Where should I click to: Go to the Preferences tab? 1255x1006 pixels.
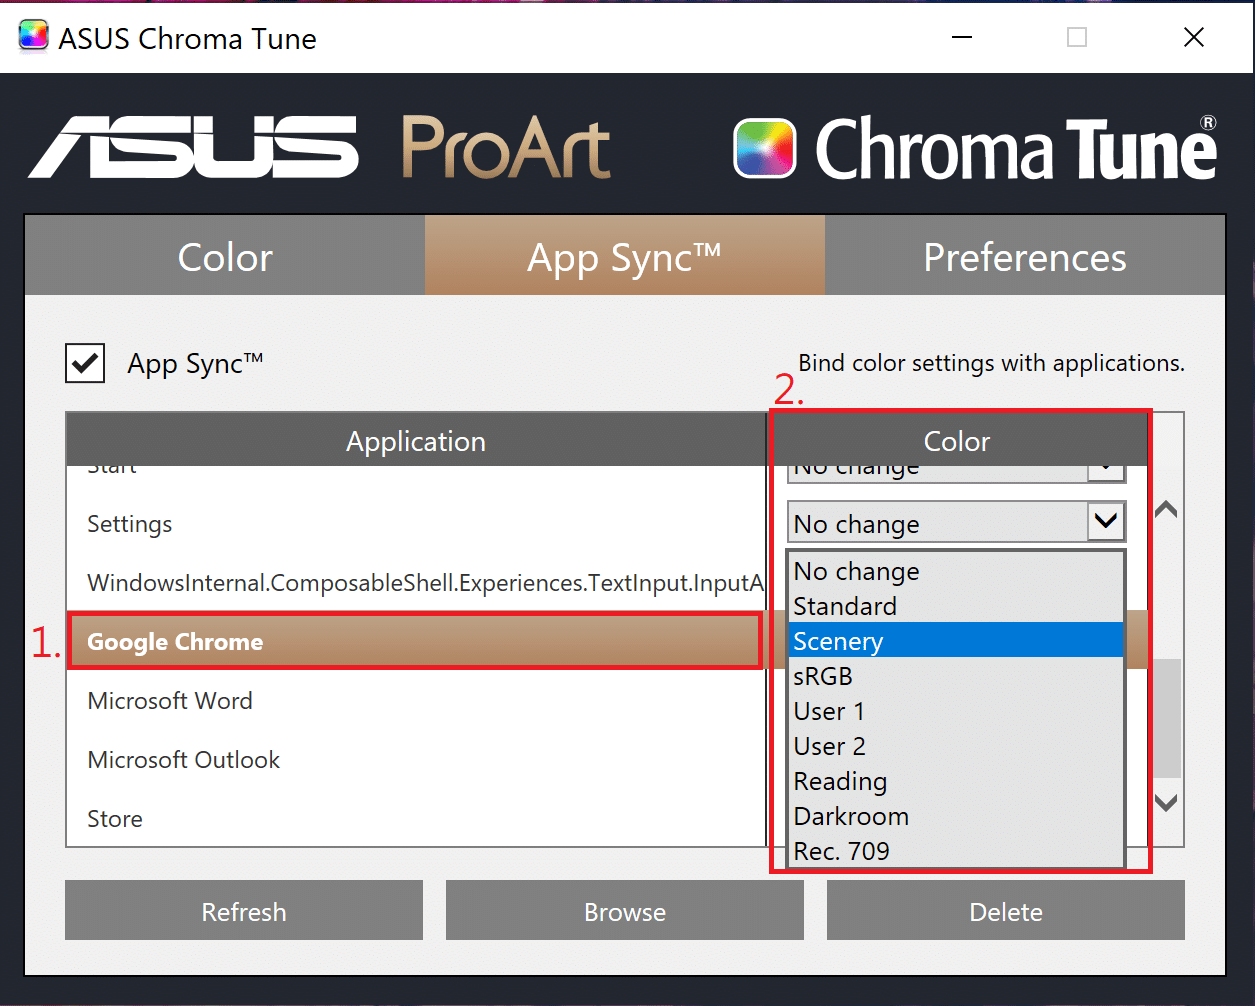tap(1025, 256)
